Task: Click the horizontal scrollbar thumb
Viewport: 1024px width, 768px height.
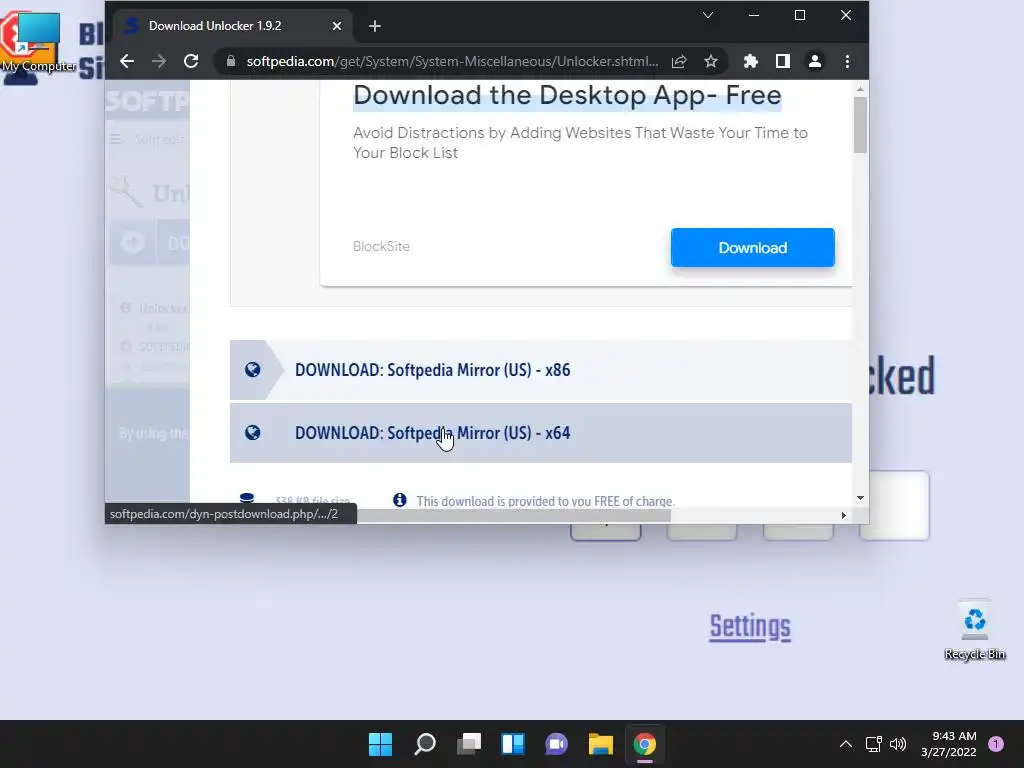Action: [x=513, y=515]
